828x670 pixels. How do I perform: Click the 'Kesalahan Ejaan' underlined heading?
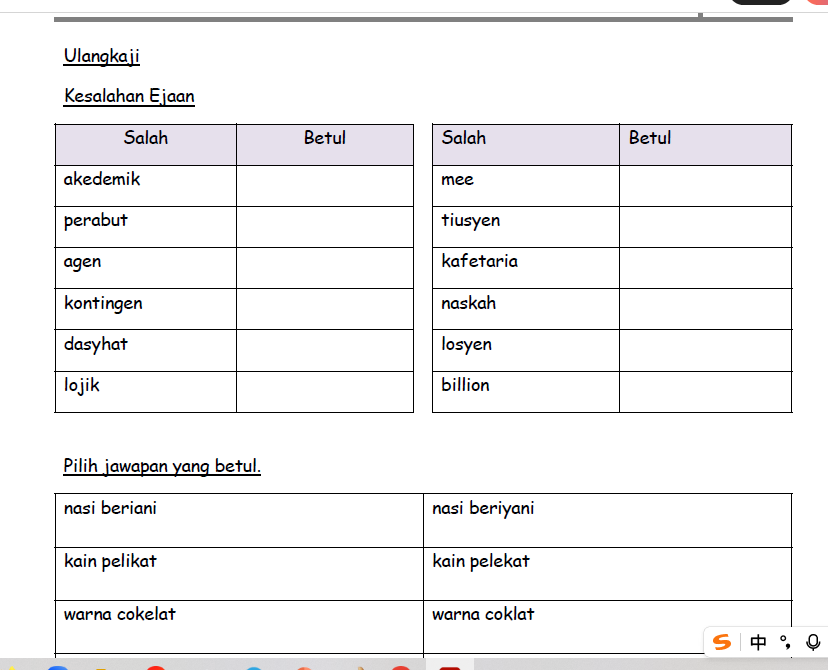[129, 97]
